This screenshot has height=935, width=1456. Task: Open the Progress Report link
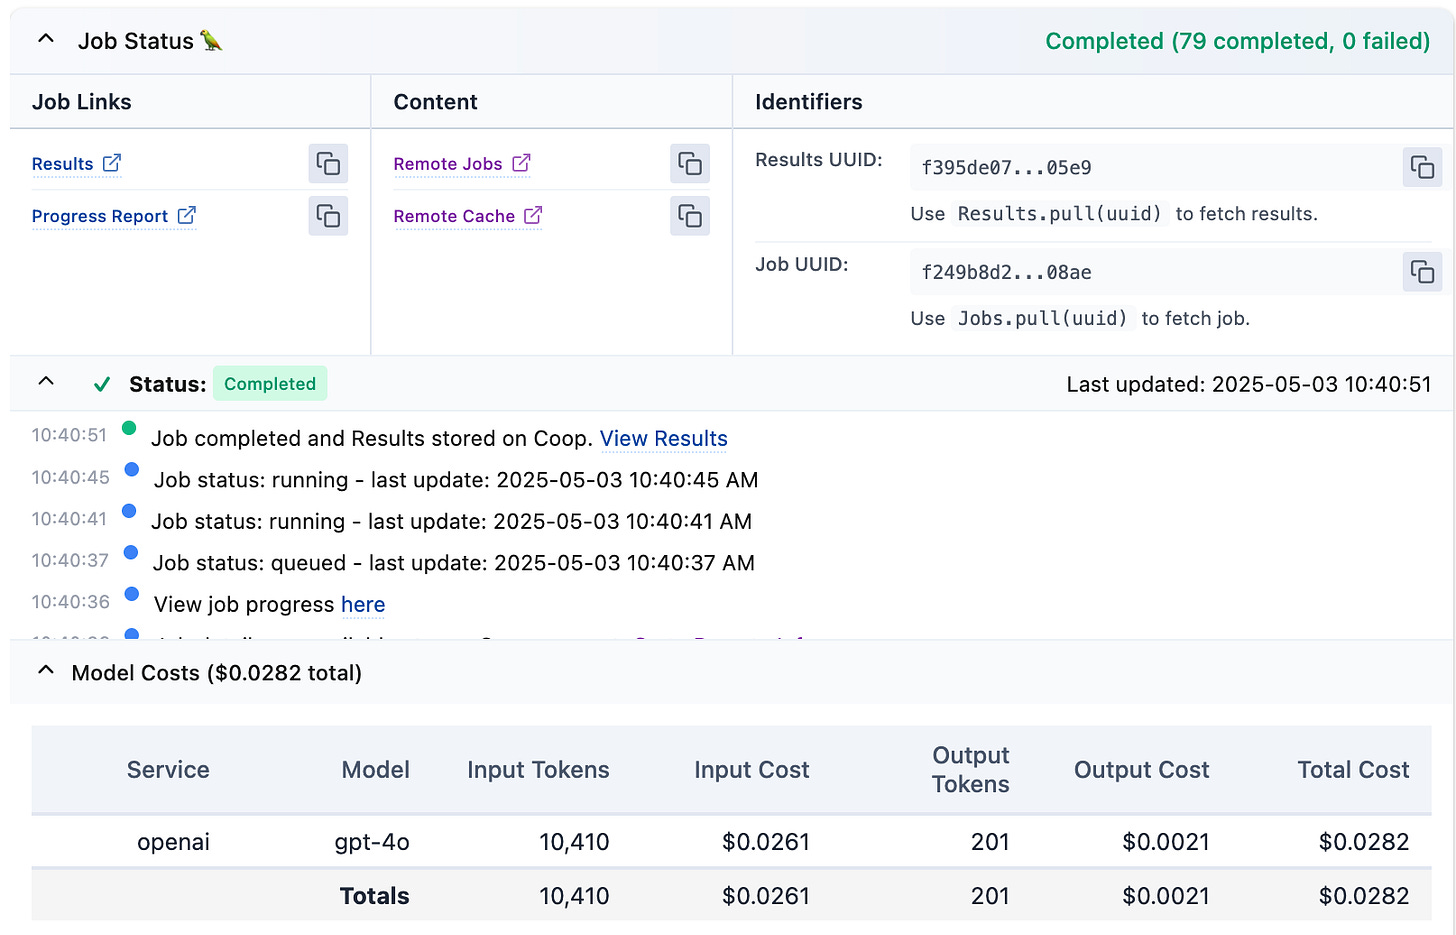click(x=100, y=216)
